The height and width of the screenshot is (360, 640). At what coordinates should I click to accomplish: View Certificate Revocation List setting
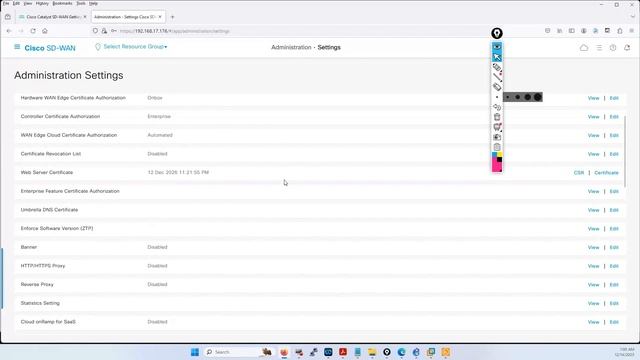(593, 154)
